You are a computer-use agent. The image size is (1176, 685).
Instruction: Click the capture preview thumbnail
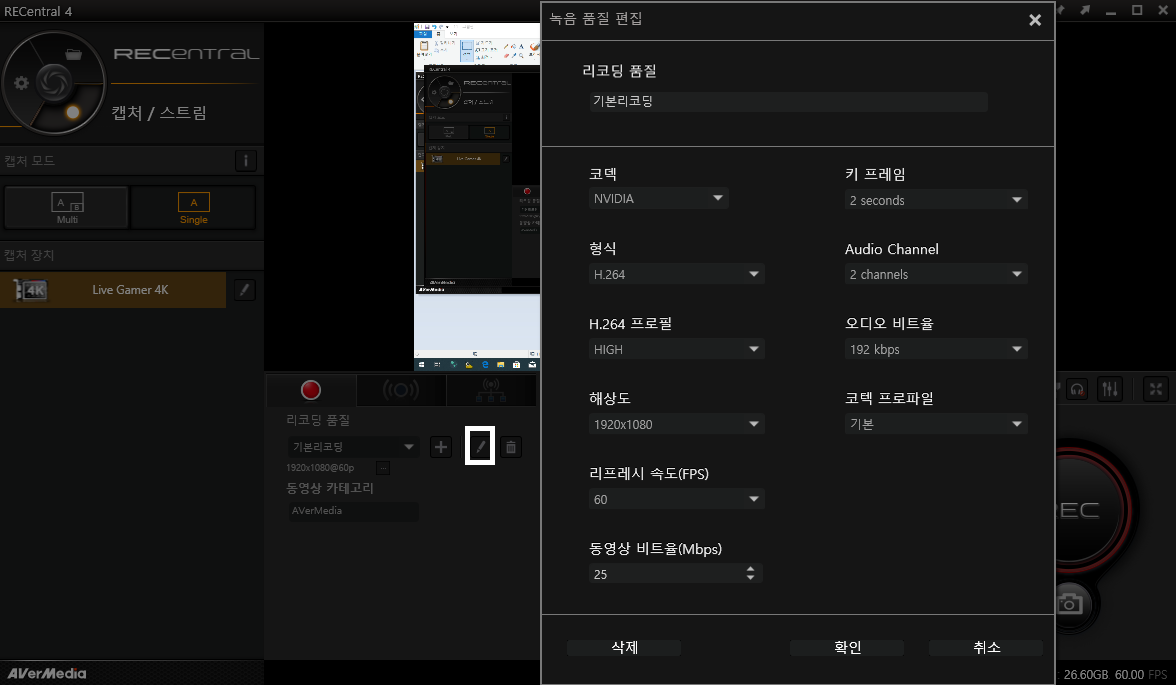point(477,197)
